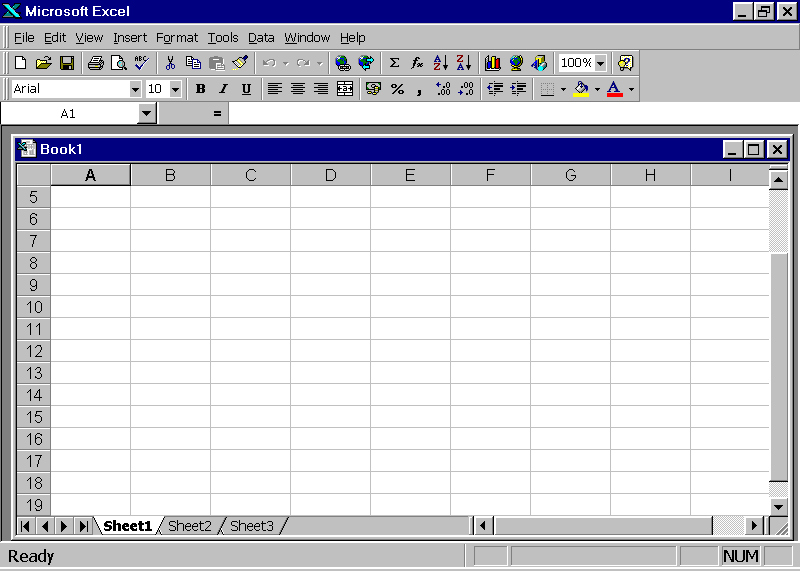Select row 12 header
Image resolution: width=800 pixels, height=571 pixels.
pyautogui.click(x=34, y=351)
